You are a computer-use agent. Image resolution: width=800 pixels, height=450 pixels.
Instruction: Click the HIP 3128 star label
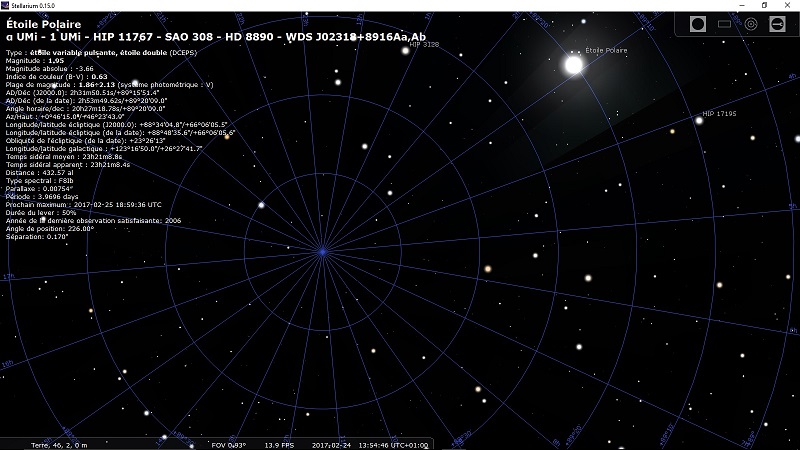coord(424,45)
